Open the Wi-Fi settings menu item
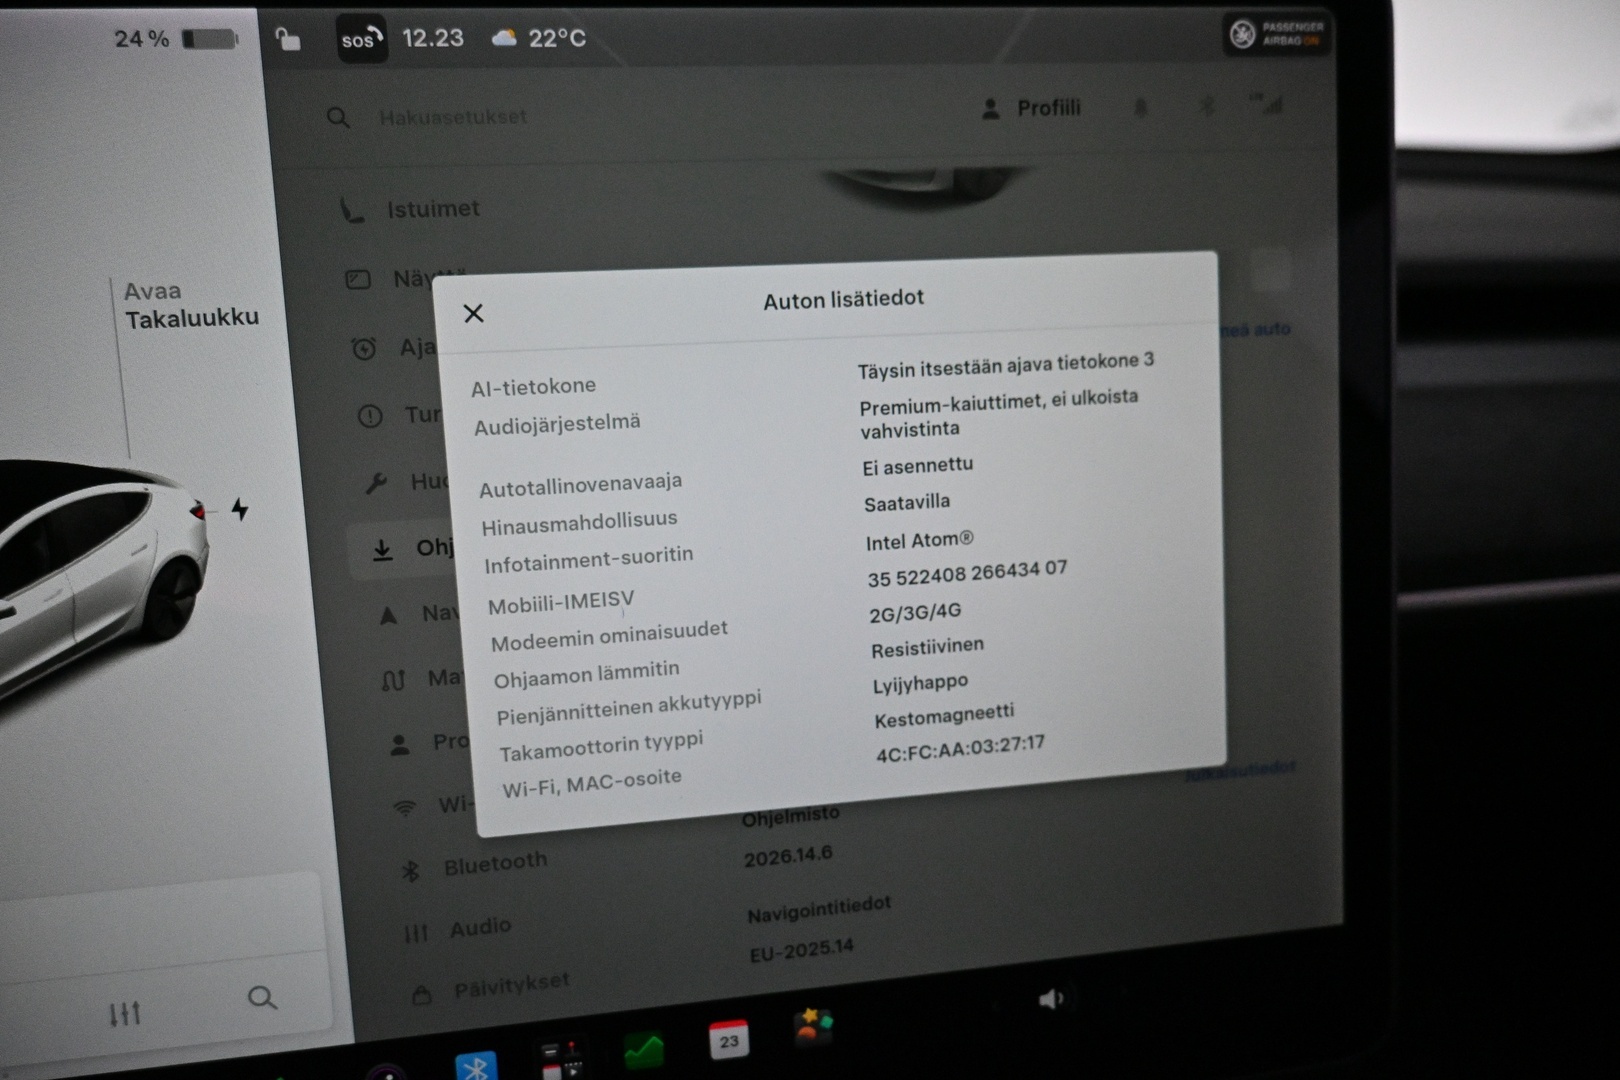 (x=431, y=805)
